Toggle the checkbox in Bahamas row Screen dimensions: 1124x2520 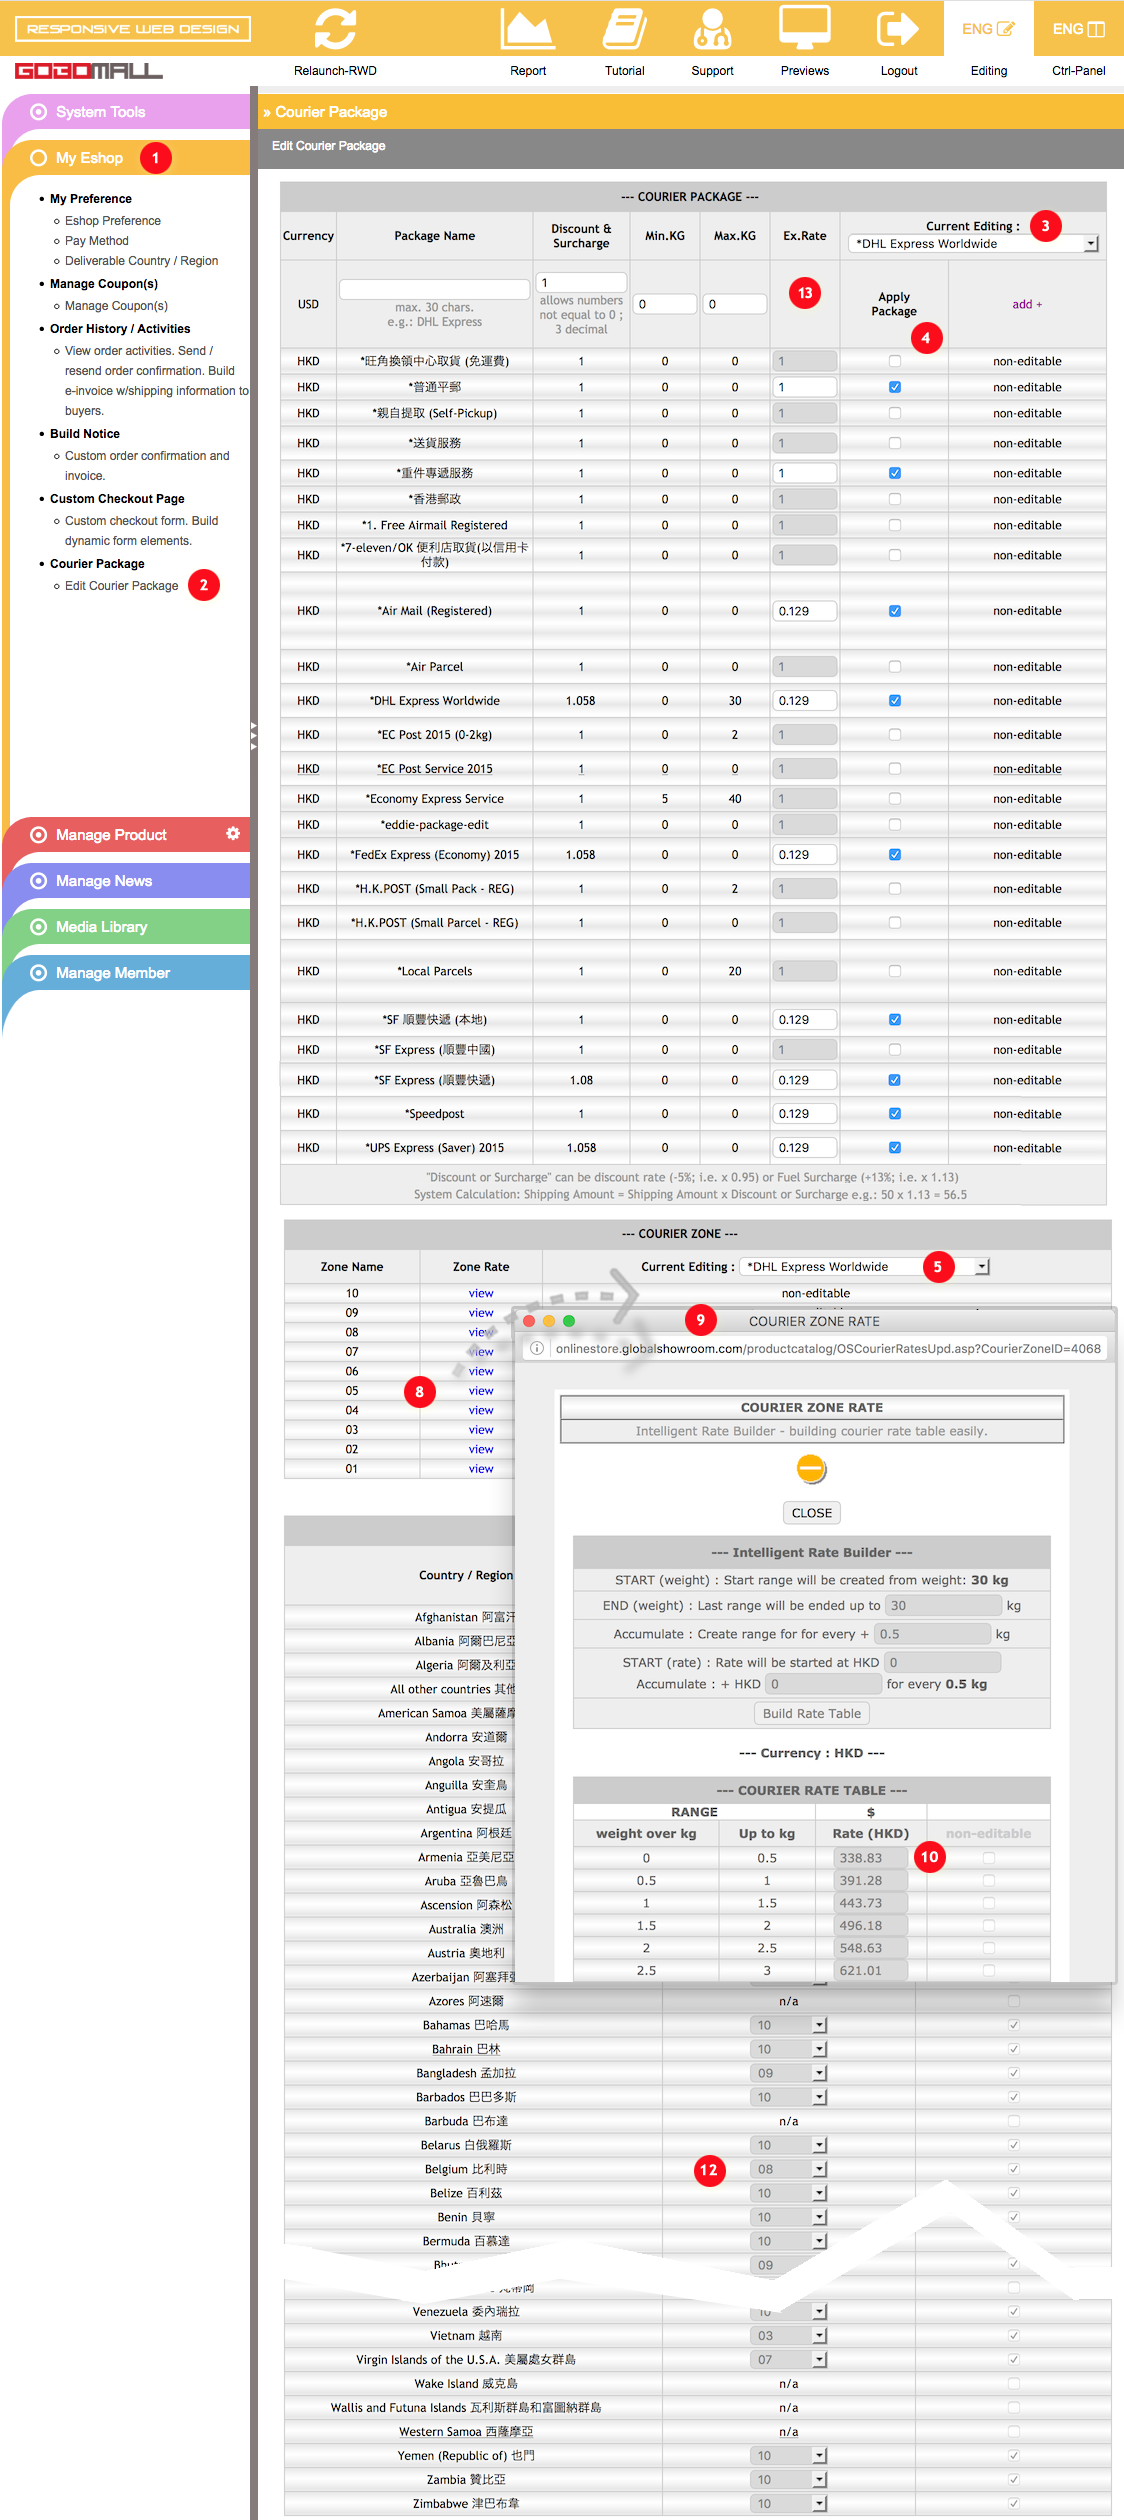click(1014, 2025)
